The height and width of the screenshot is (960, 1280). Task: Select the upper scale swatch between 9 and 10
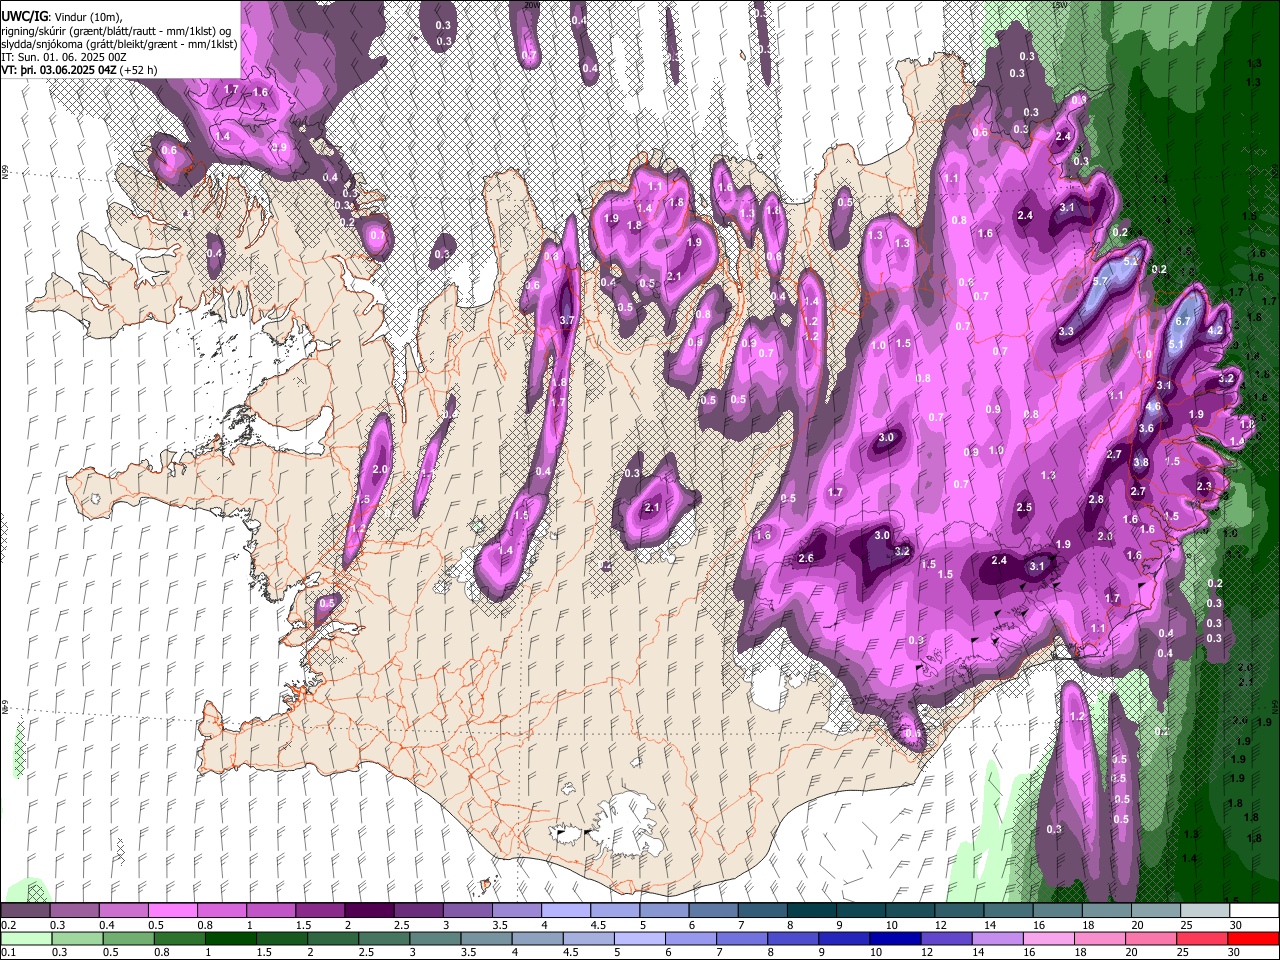coord(861,911)
